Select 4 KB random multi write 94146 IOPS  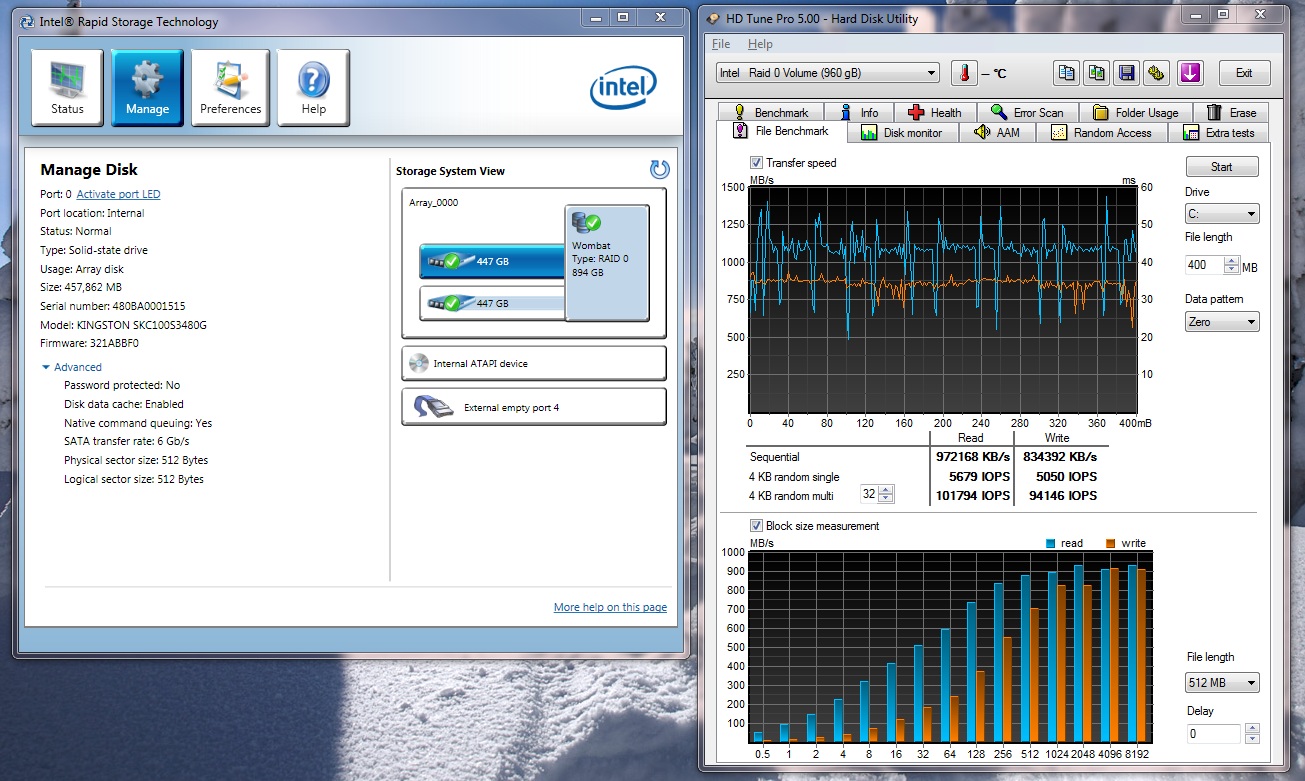pos(1061,495)
